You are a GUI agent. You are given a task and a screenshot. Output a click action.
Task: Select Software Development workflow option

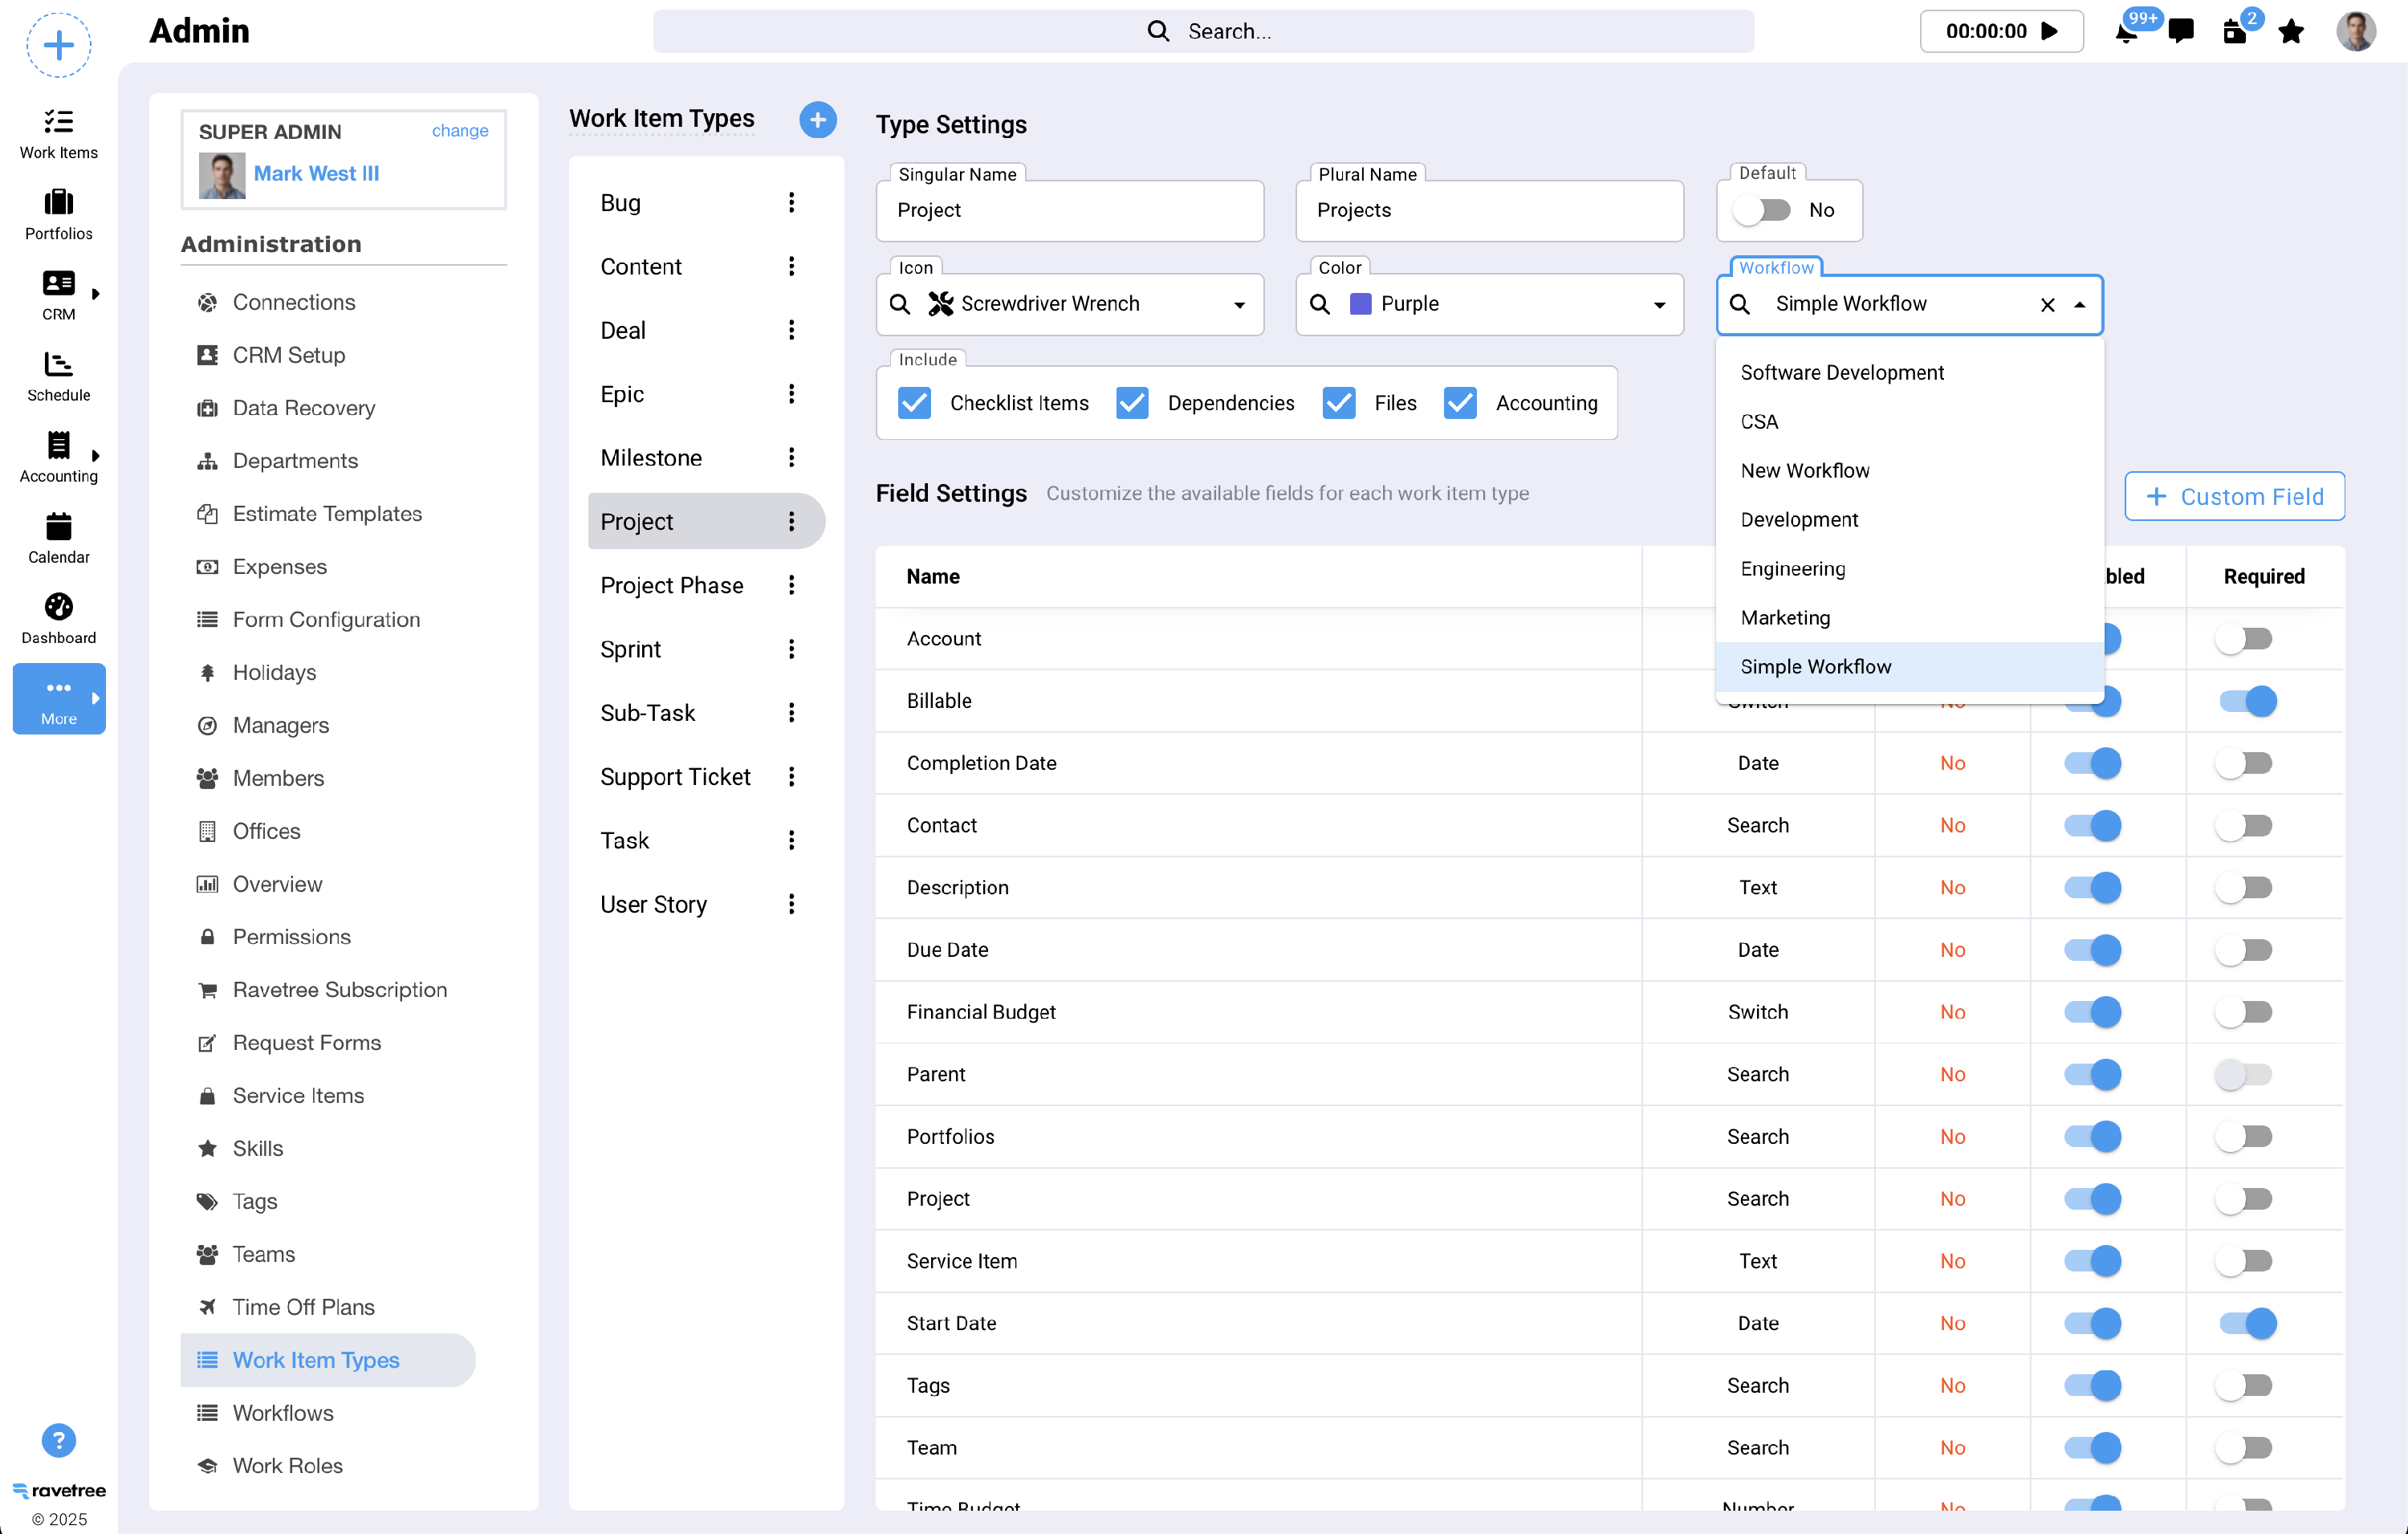click(1842, 372)
